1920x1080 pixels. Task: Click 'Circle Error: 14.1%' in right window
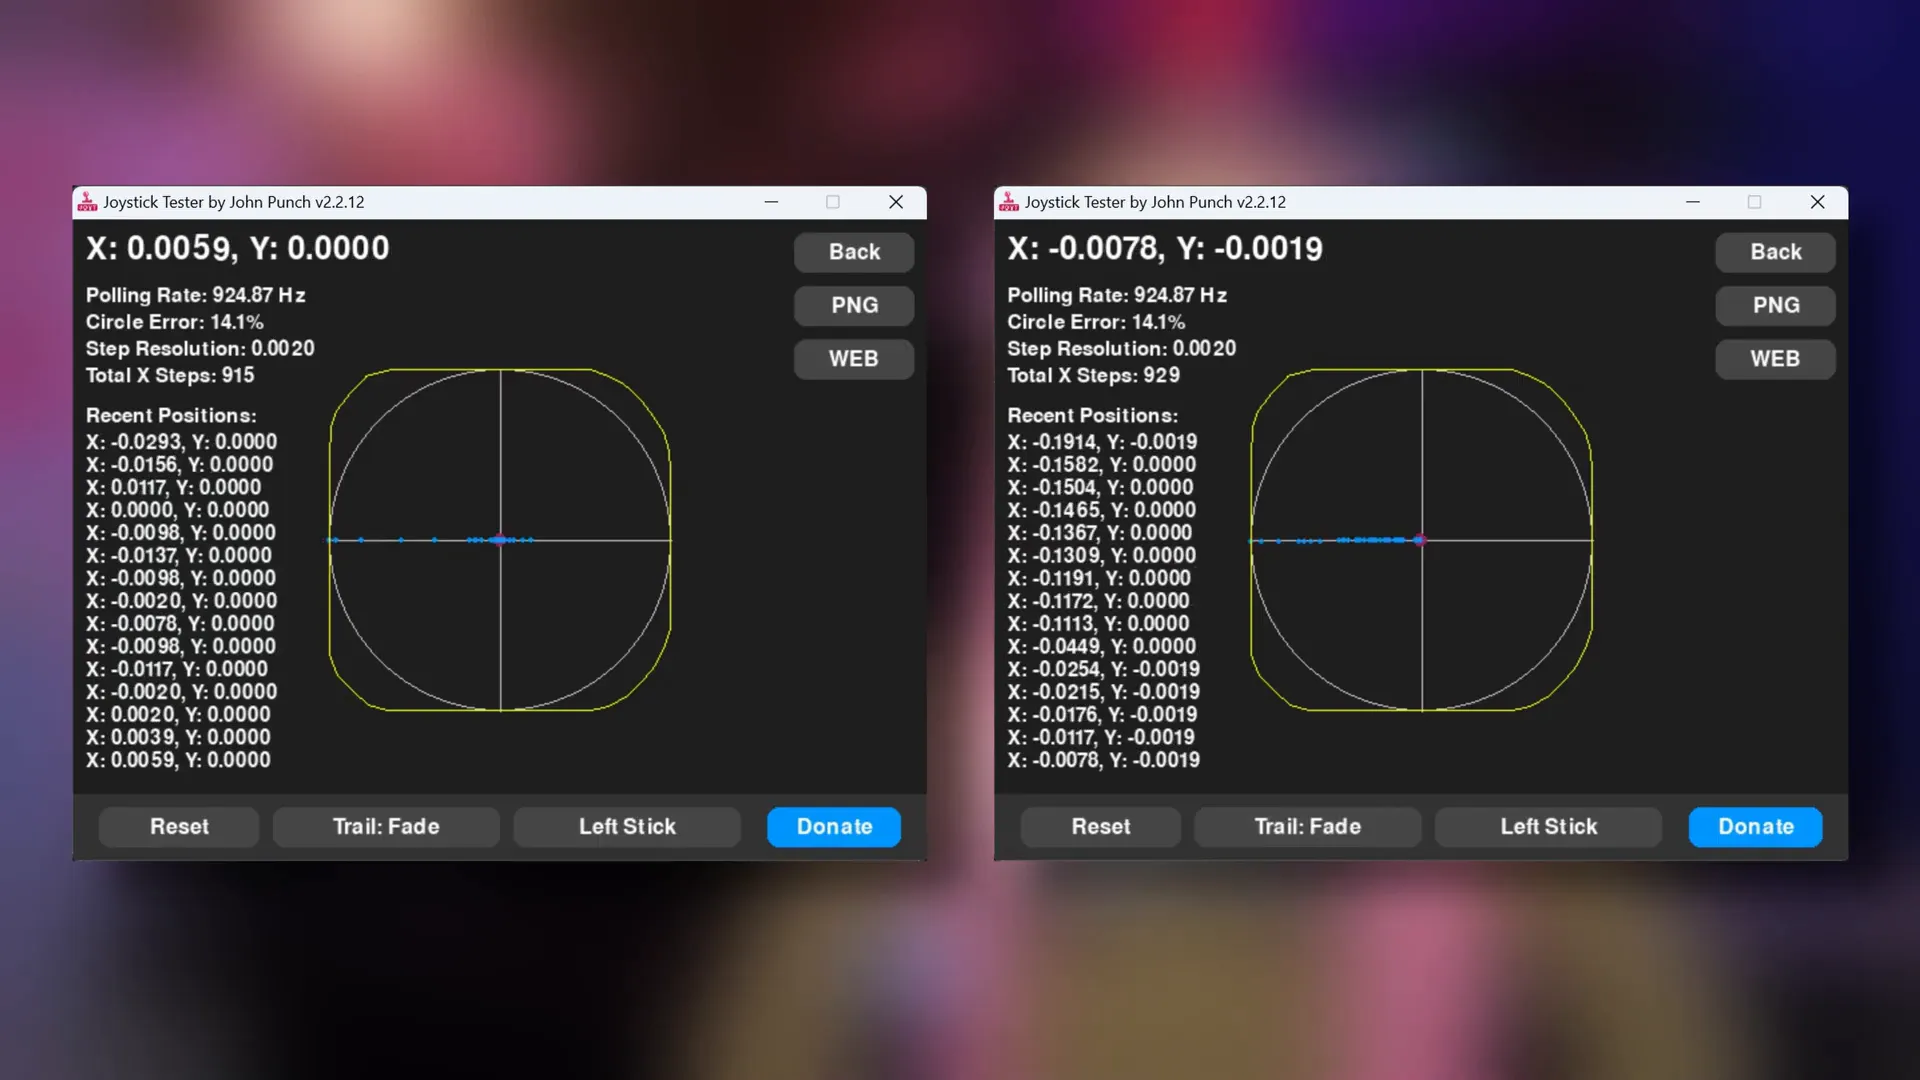point(1096,322)
